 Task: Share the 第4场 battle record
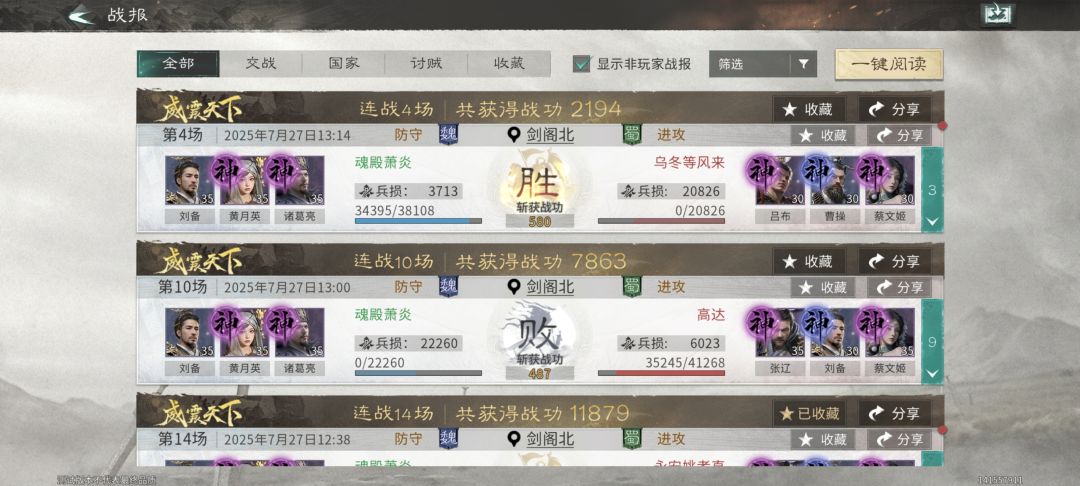[899, 136]
